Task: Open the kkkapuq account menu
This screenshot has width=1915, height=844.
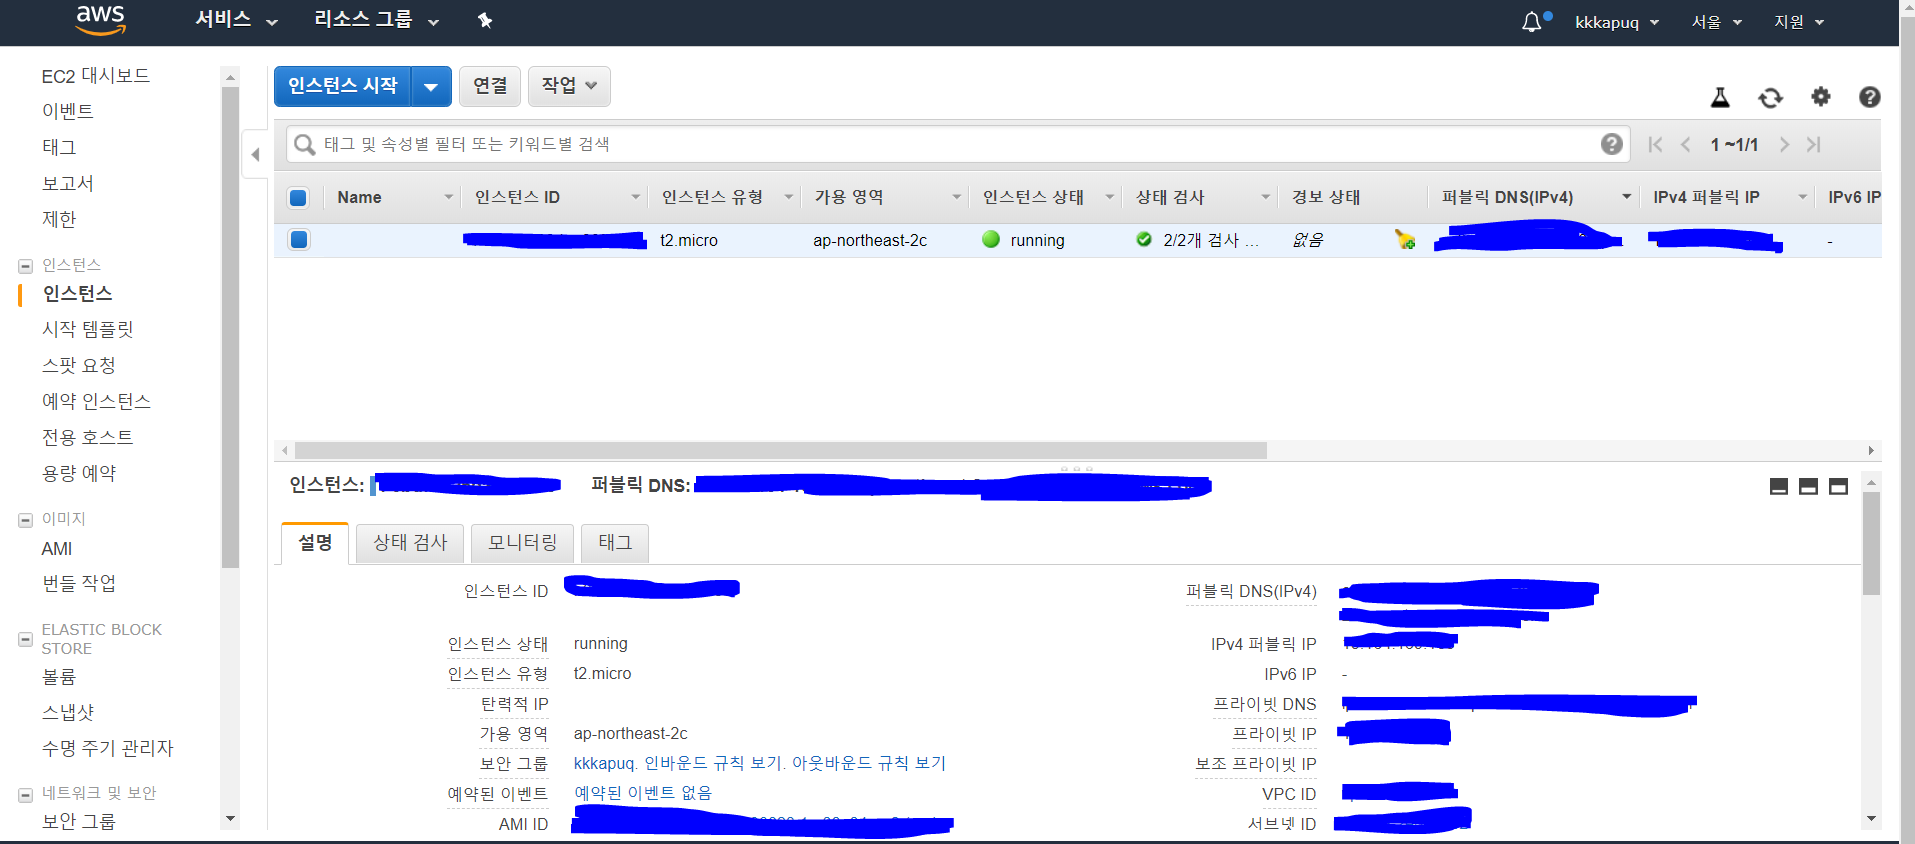Action: [1617, 22]
